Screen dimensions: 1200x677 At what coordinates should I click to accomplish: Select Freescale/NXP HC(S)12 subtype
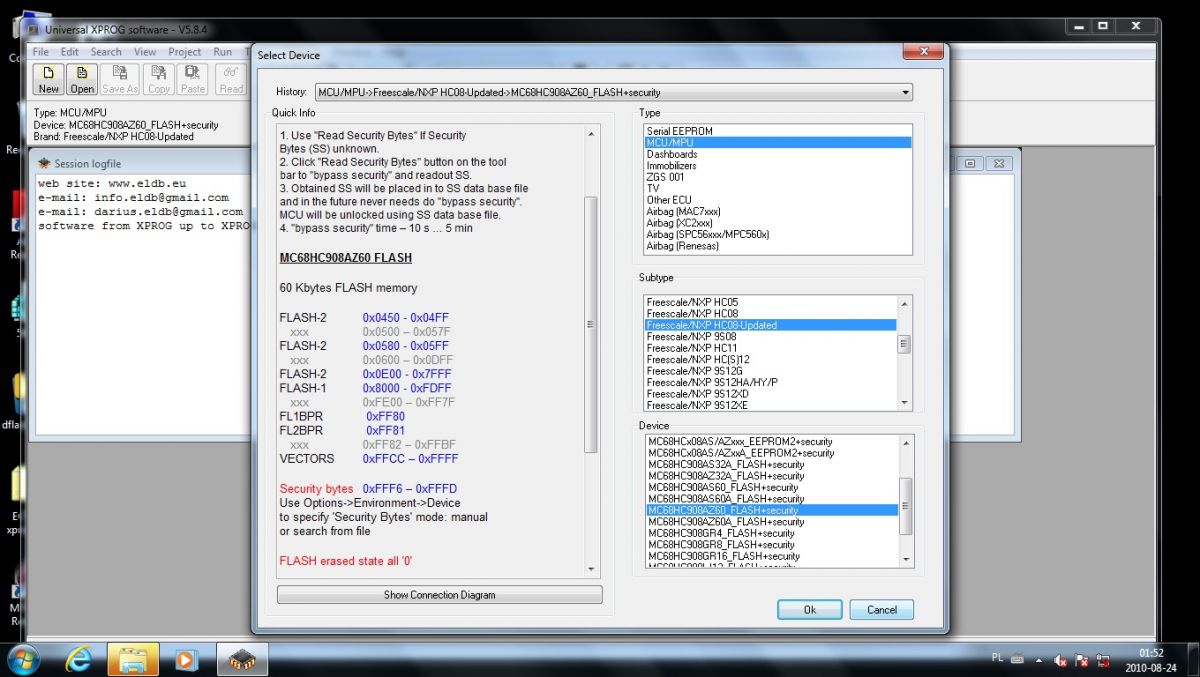770,360
